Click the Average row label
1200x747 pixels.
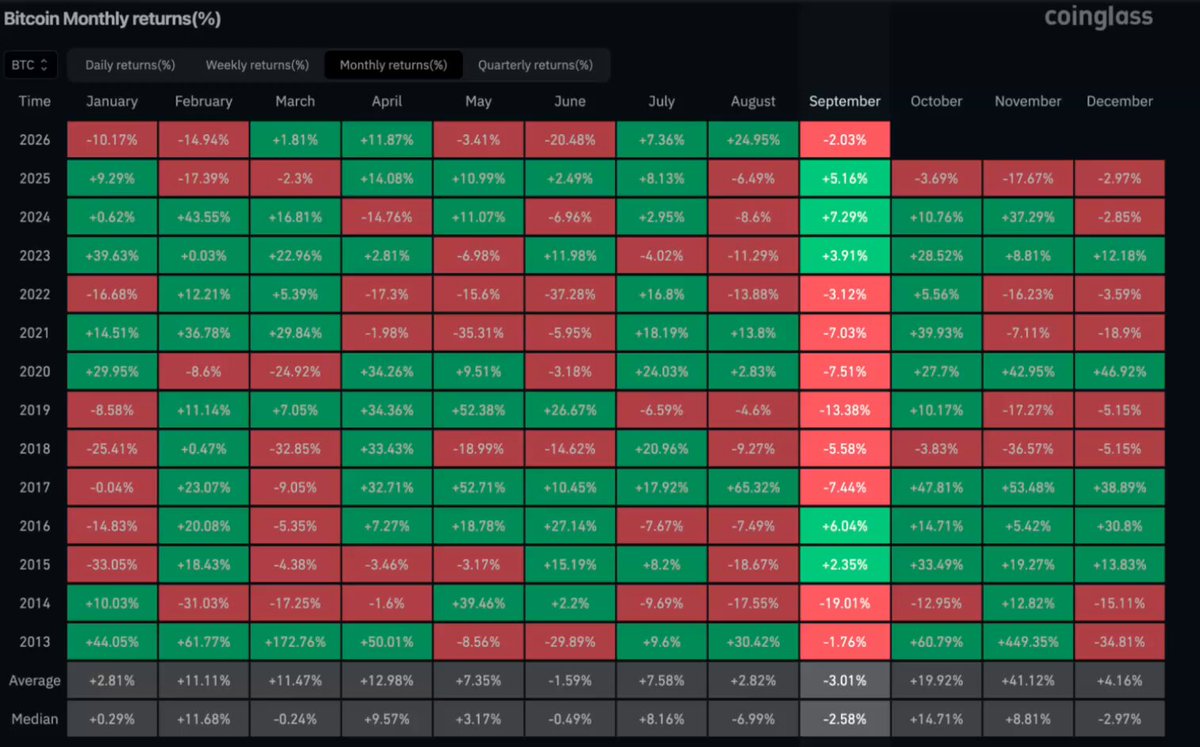(34, 681)
